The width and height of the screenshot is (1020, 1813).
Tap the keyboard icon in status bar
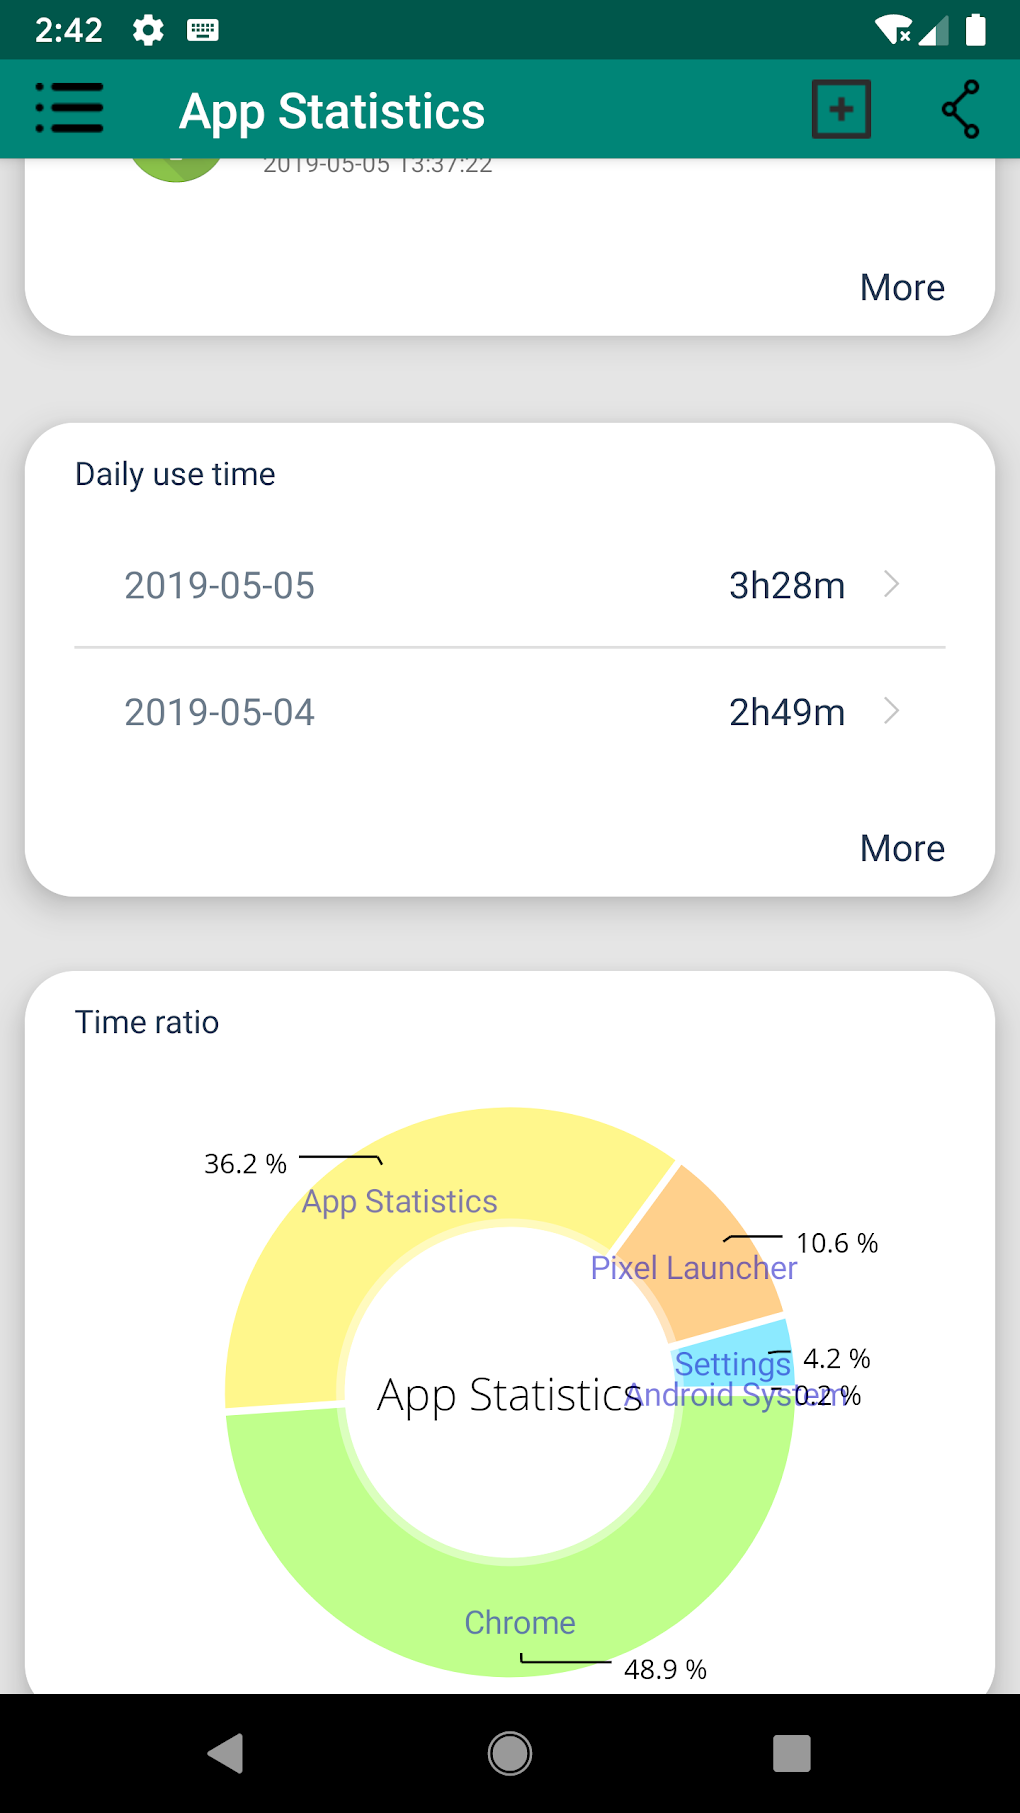click(x=203, y=30)
